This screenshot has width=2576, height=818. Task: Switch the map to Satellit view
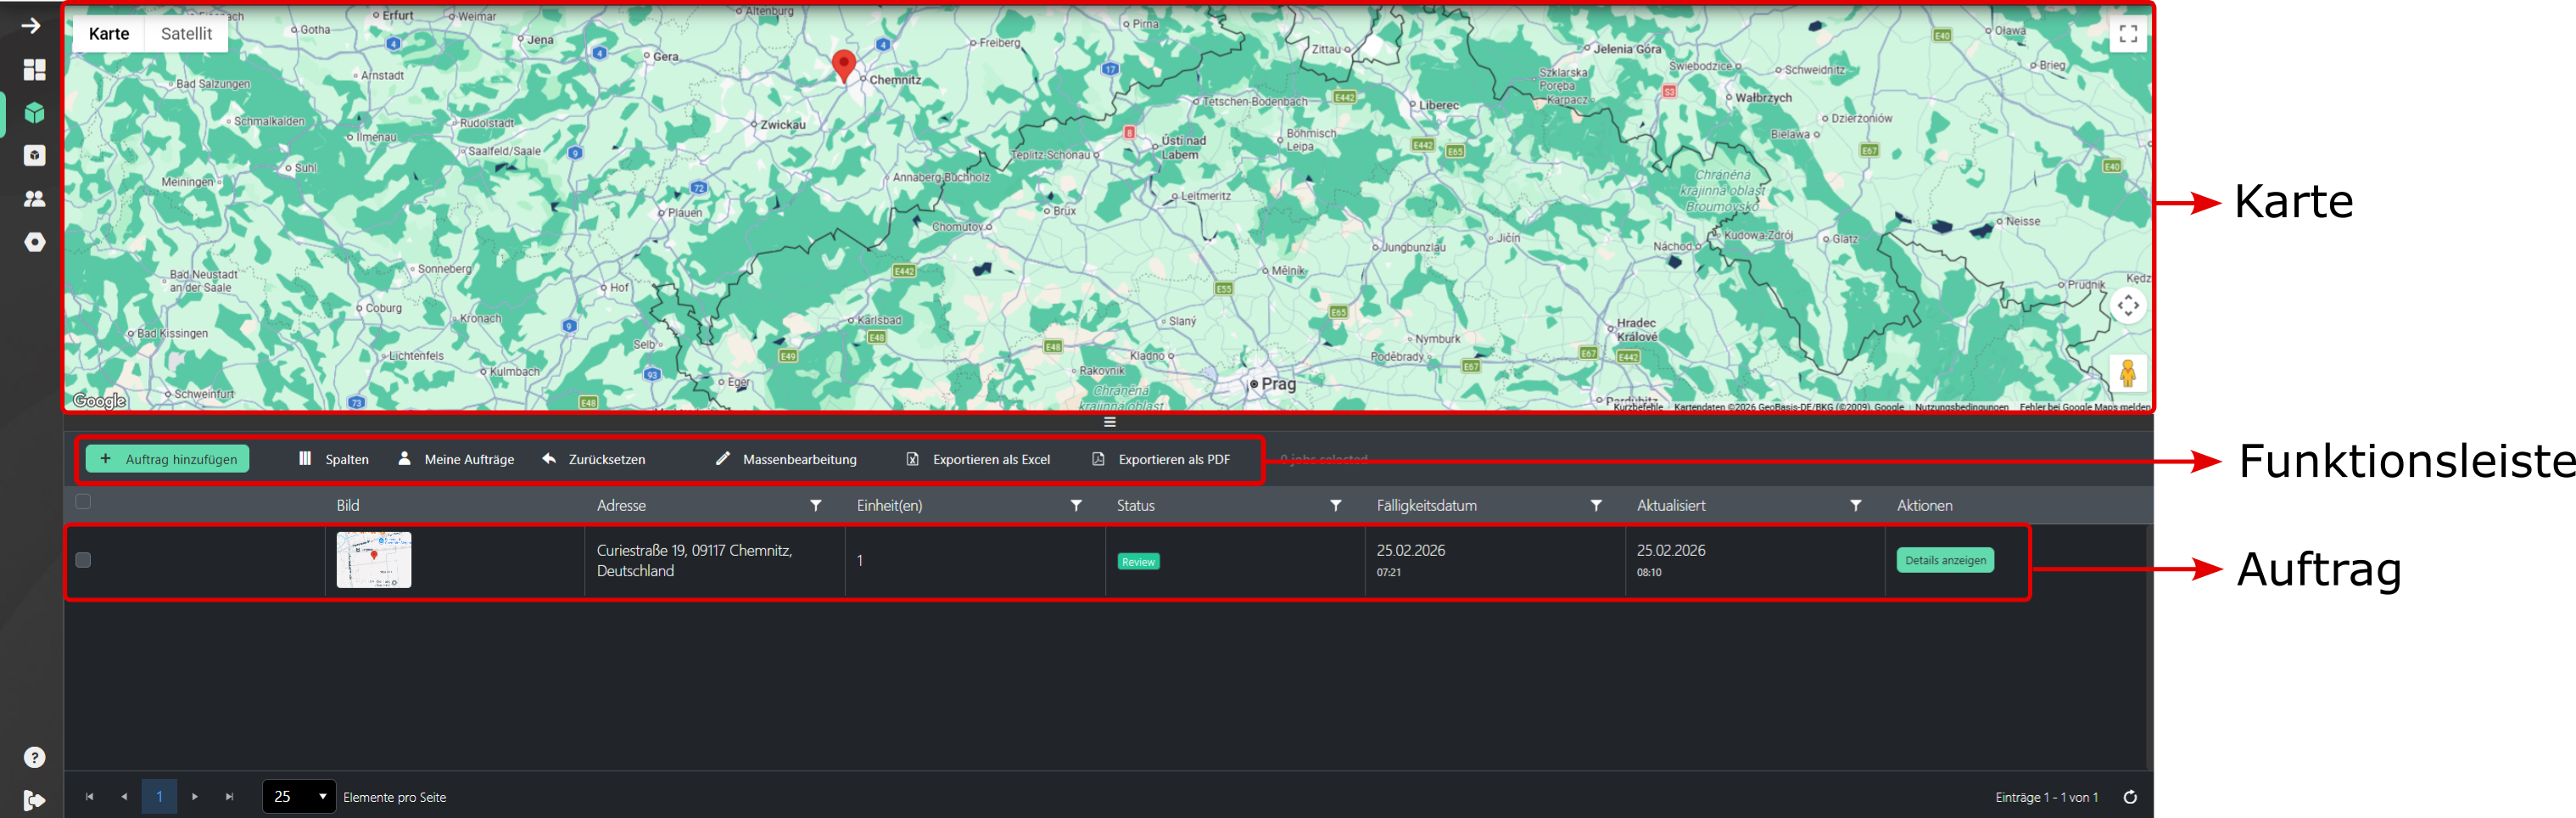tap(186, 34)
